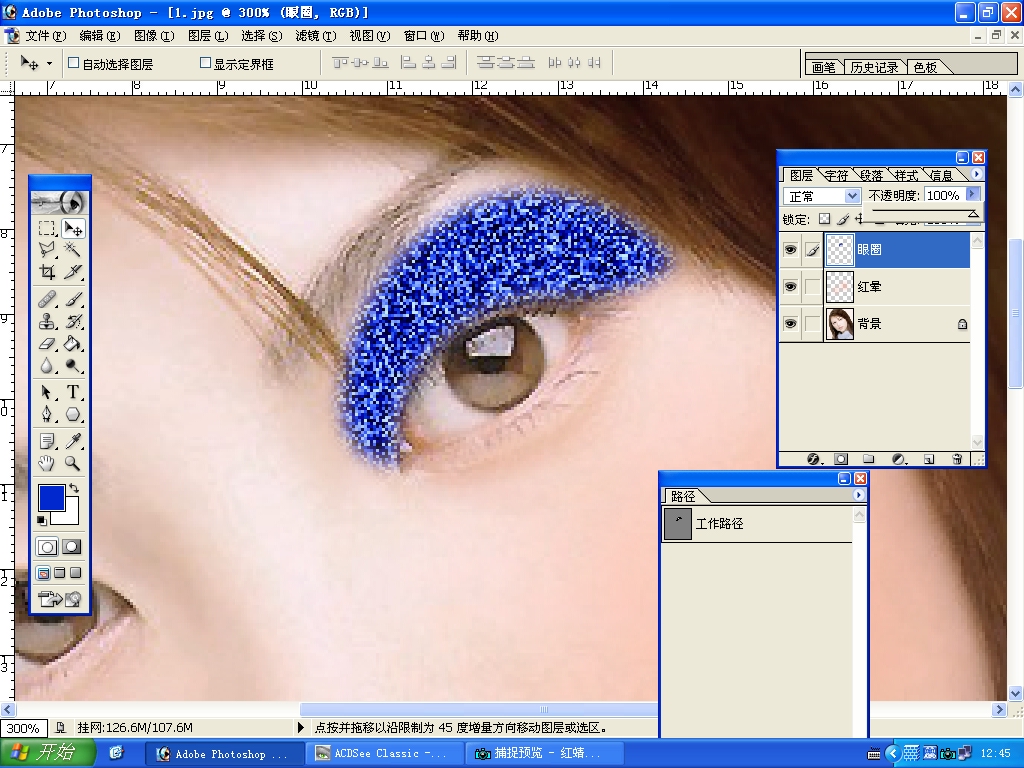The height and width of the screenshot is (768, 1024).
Task: Open the 选择 menu
Action: (x=261, y=36)
